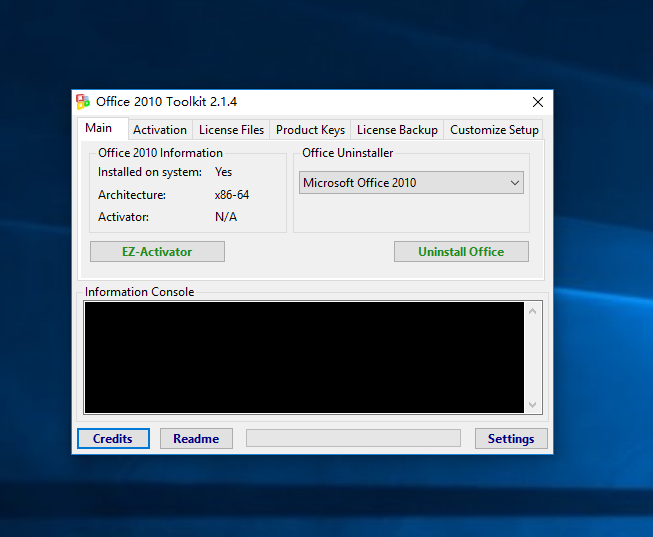Expand the Microsoft Office 2010 dropdown
The width and height of the screenshot is (653, 537).
[411, 182]
